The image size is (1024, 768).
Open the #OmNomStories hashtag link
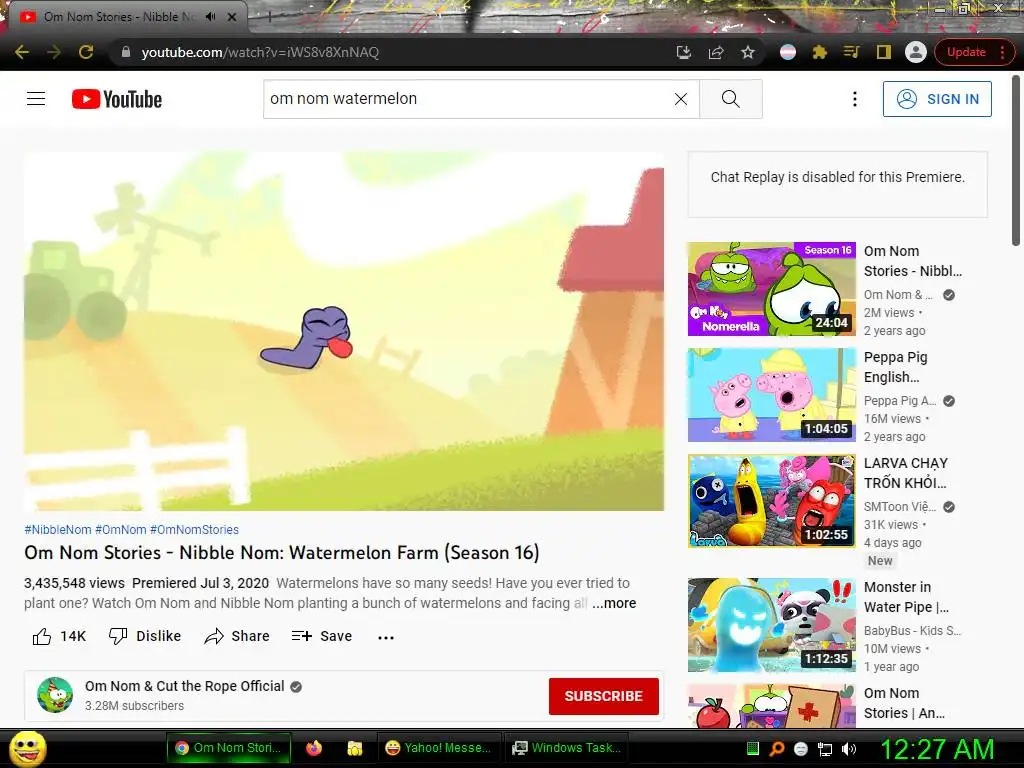click(x=194, y=530)
